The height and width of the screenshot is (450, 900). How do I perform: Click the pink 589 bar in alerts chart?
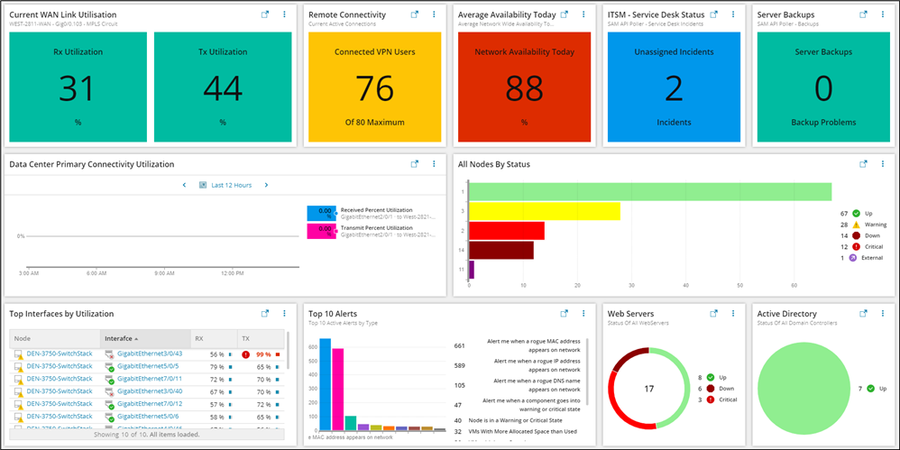[x=338, y=389]
